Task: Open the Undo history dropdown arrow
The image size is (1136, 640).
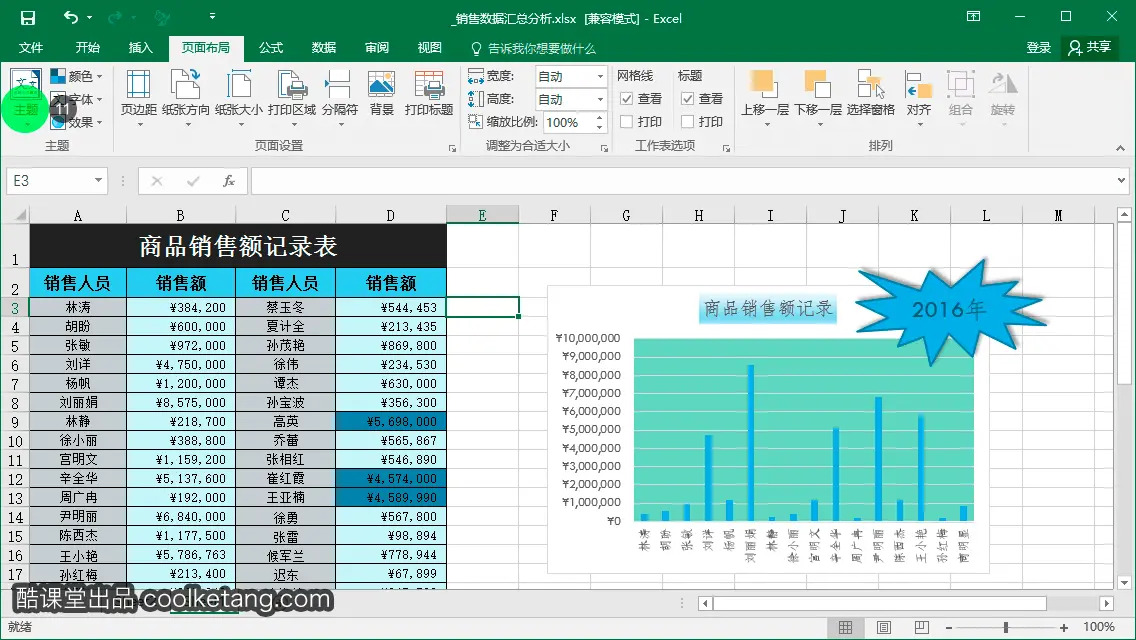Action: [x=90, y=17]
